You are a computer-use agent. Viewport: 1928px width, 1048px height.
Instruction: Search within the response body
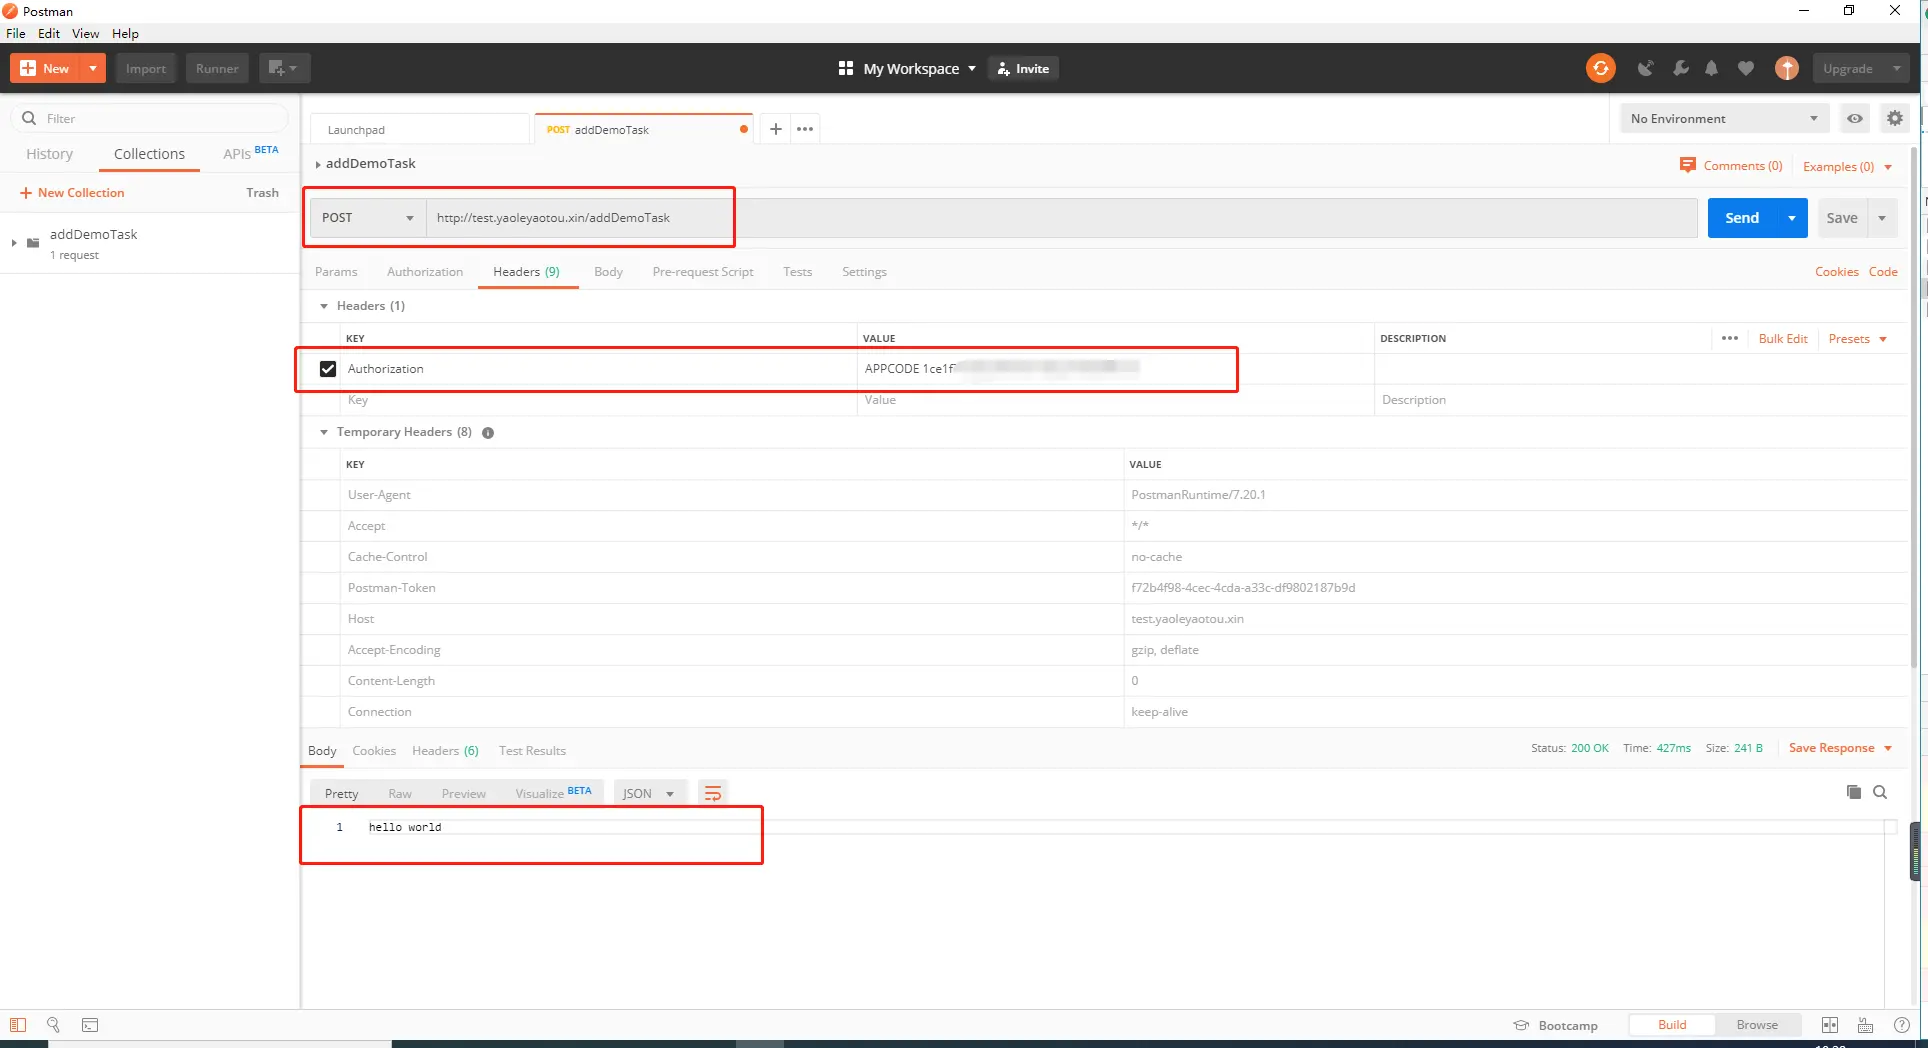[1880, 792]
